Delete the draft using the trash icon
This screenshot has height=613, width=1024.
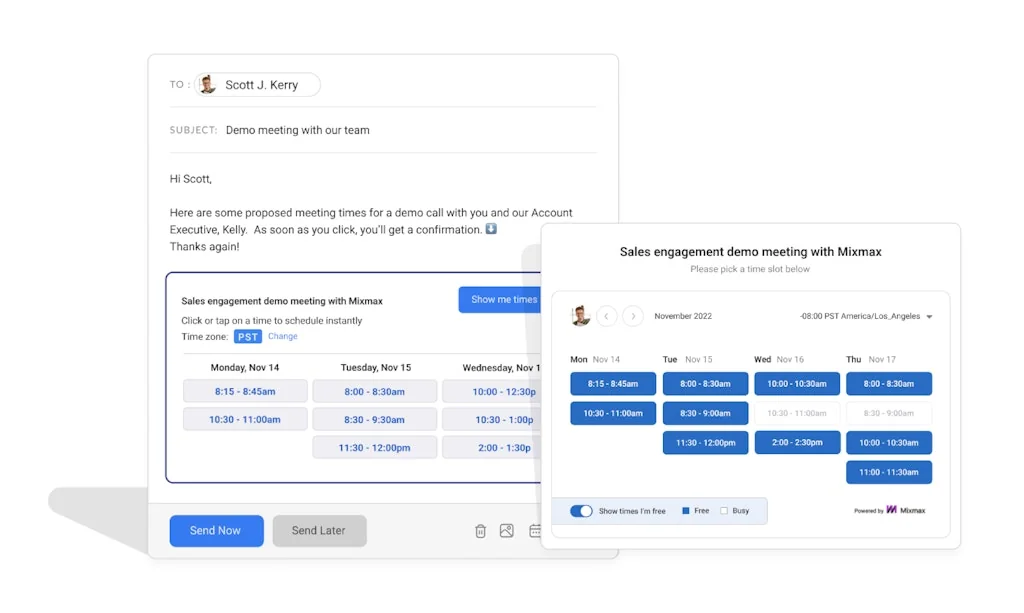point(480,530)
